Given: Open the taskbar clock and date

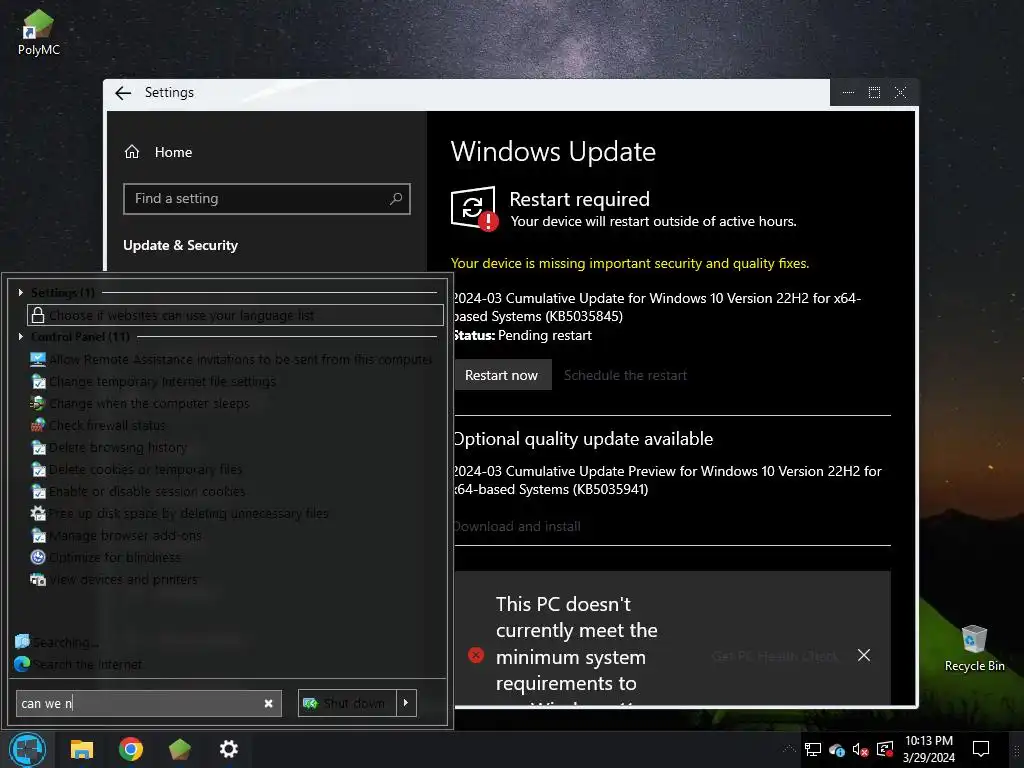Looking at the screenshot, I should pos(929,749).
